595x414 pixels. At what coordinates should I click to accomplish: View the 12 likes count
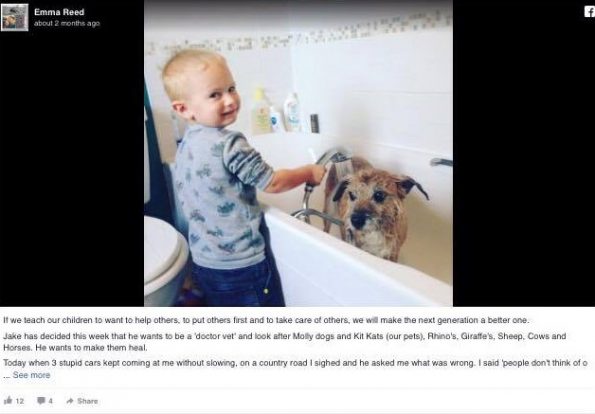tap(20, 401)
